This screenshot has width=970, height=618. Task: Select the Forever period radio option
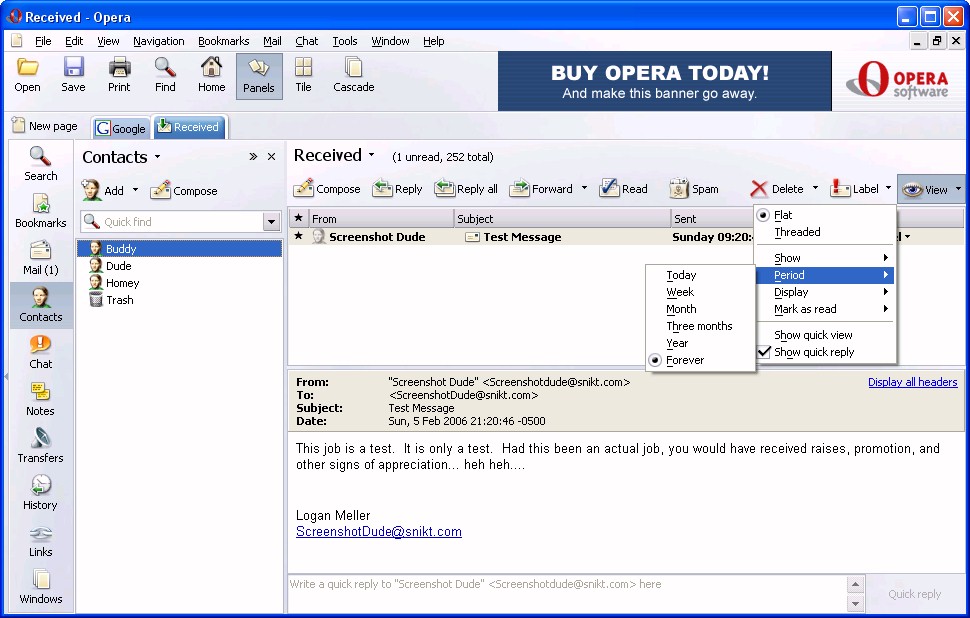coord(656,360)
